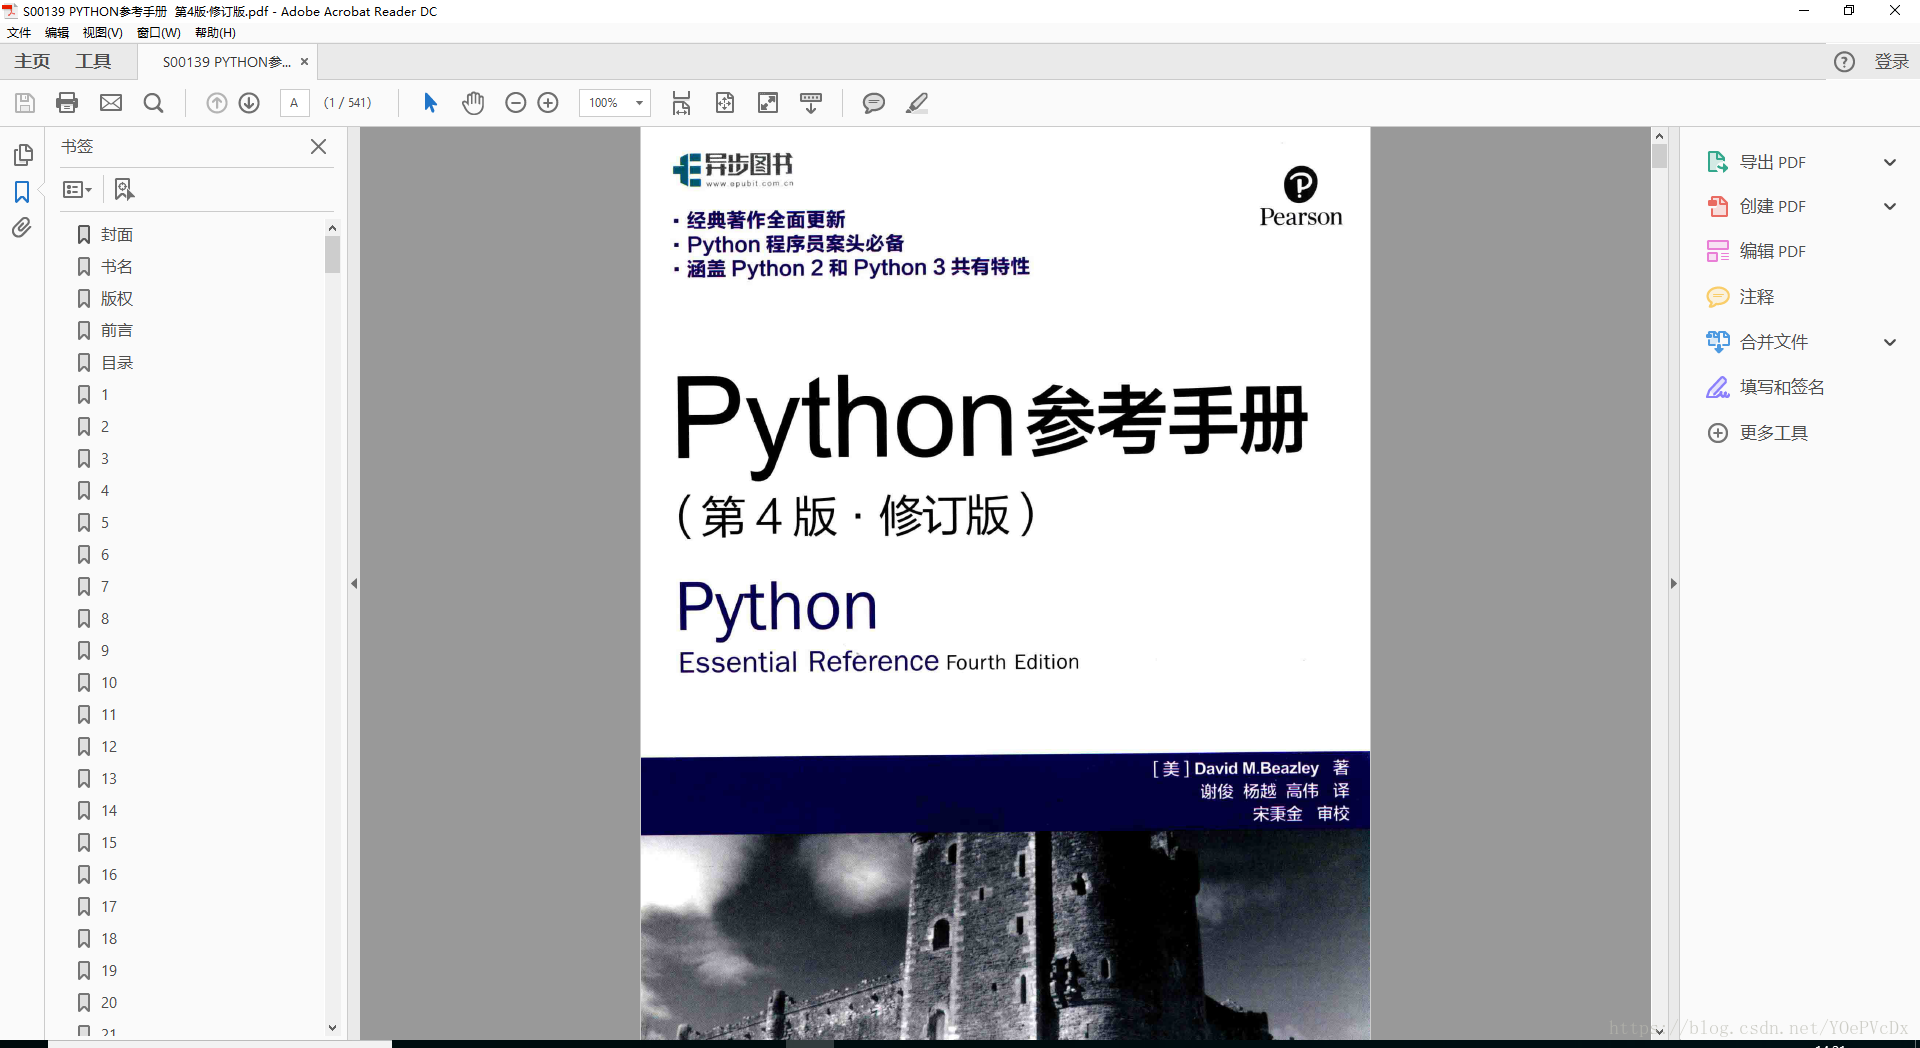This screenshot has width=1920, height=1048.
Task: Click the bookmarks panel scrollbar thumb
Action: click(x=333, y=254)
